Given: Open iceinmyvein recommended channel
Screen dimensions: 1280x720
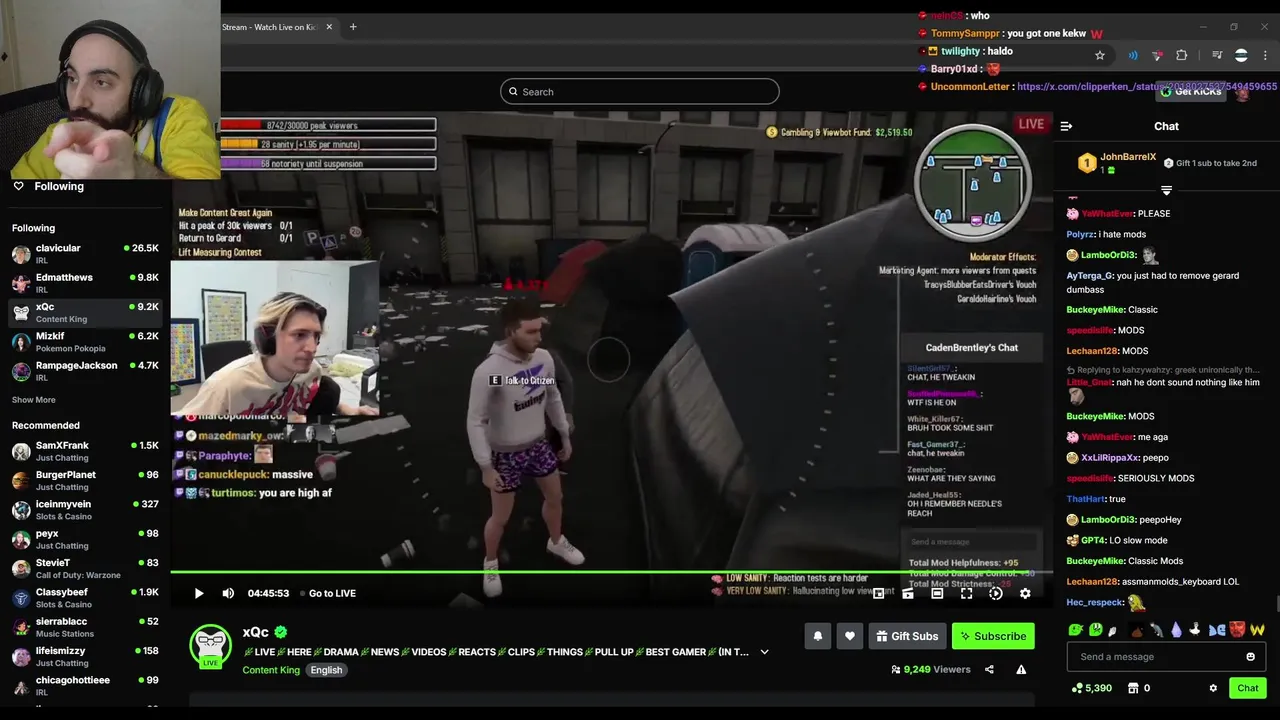Looking at the screenshot, I should coord(85,510).
